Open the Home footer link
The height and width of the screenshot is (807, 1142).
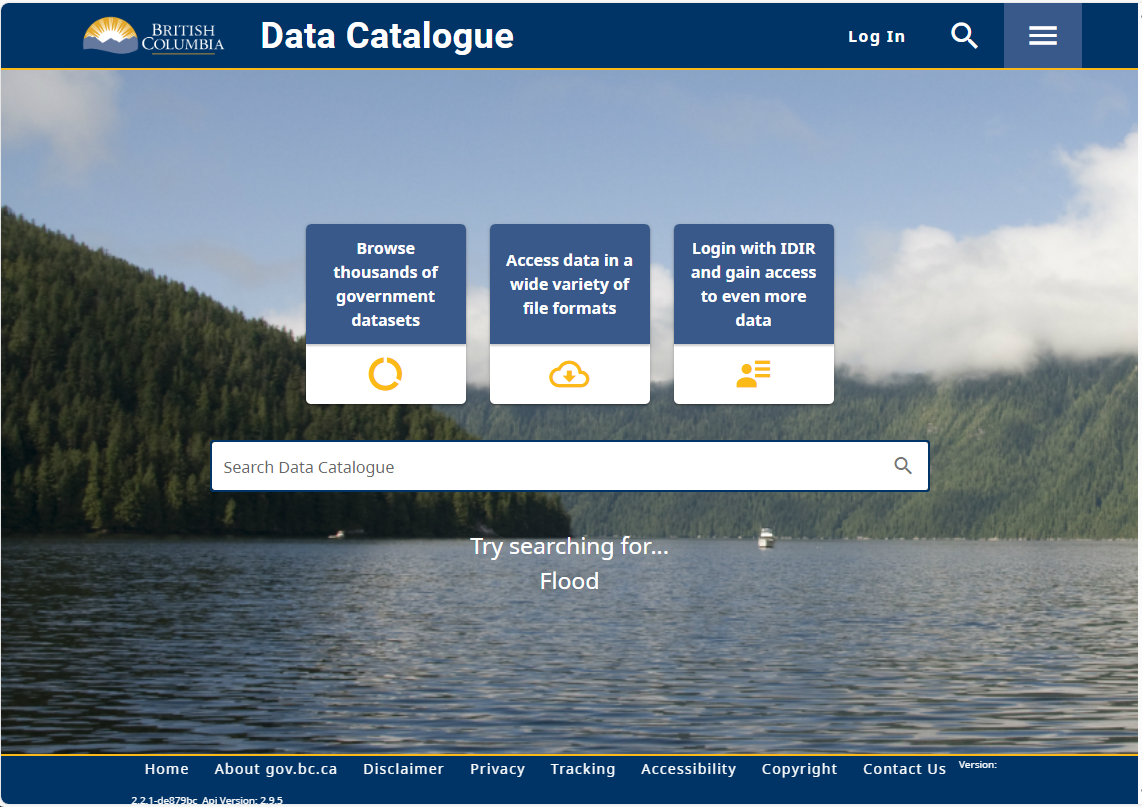pyautogui.click(x=166, y=769)
